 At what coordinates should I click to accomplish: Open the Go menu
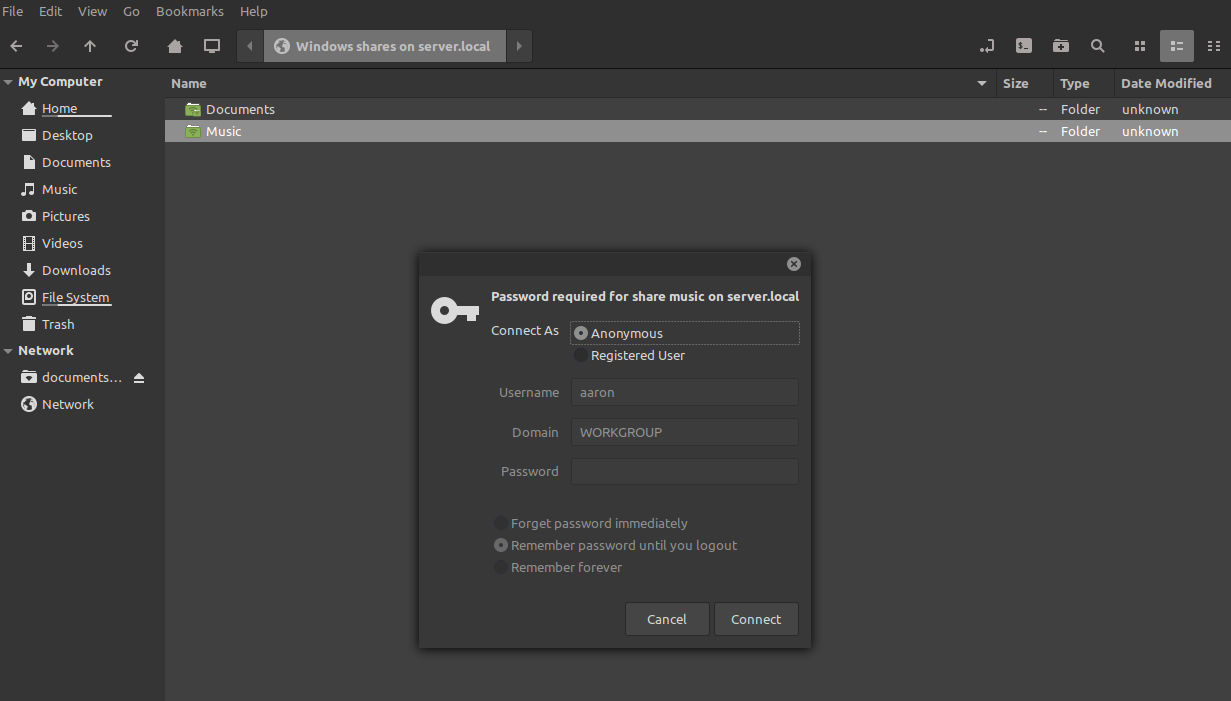pos(131,11)
